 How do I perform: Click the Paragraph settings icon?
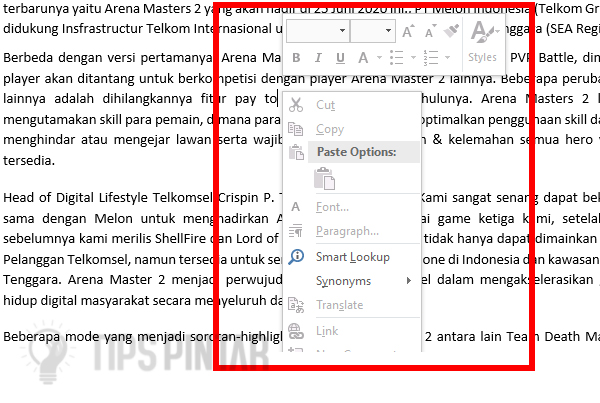(295, 231)
